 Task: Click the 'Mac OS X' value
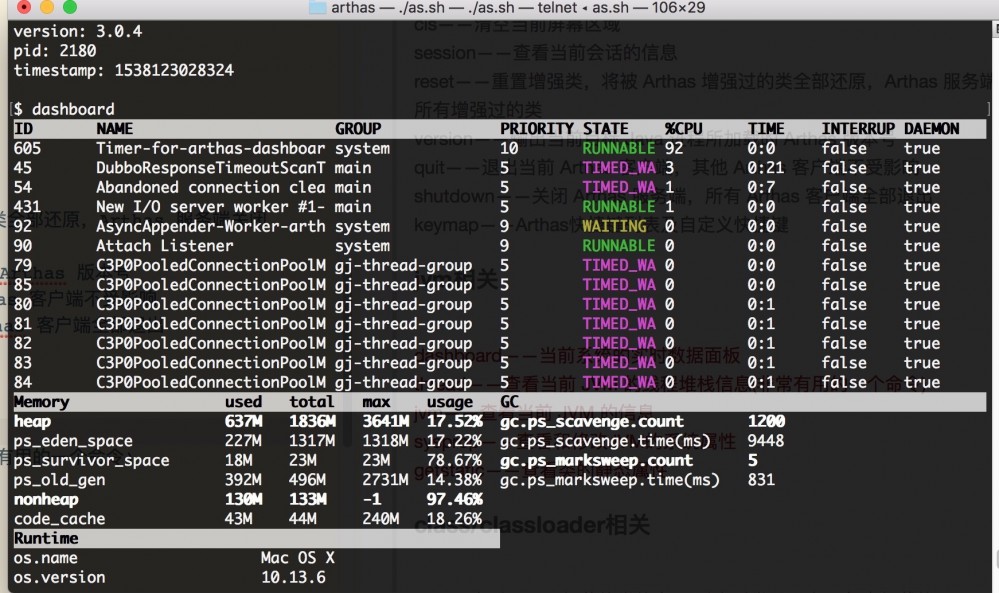(298, 559)
